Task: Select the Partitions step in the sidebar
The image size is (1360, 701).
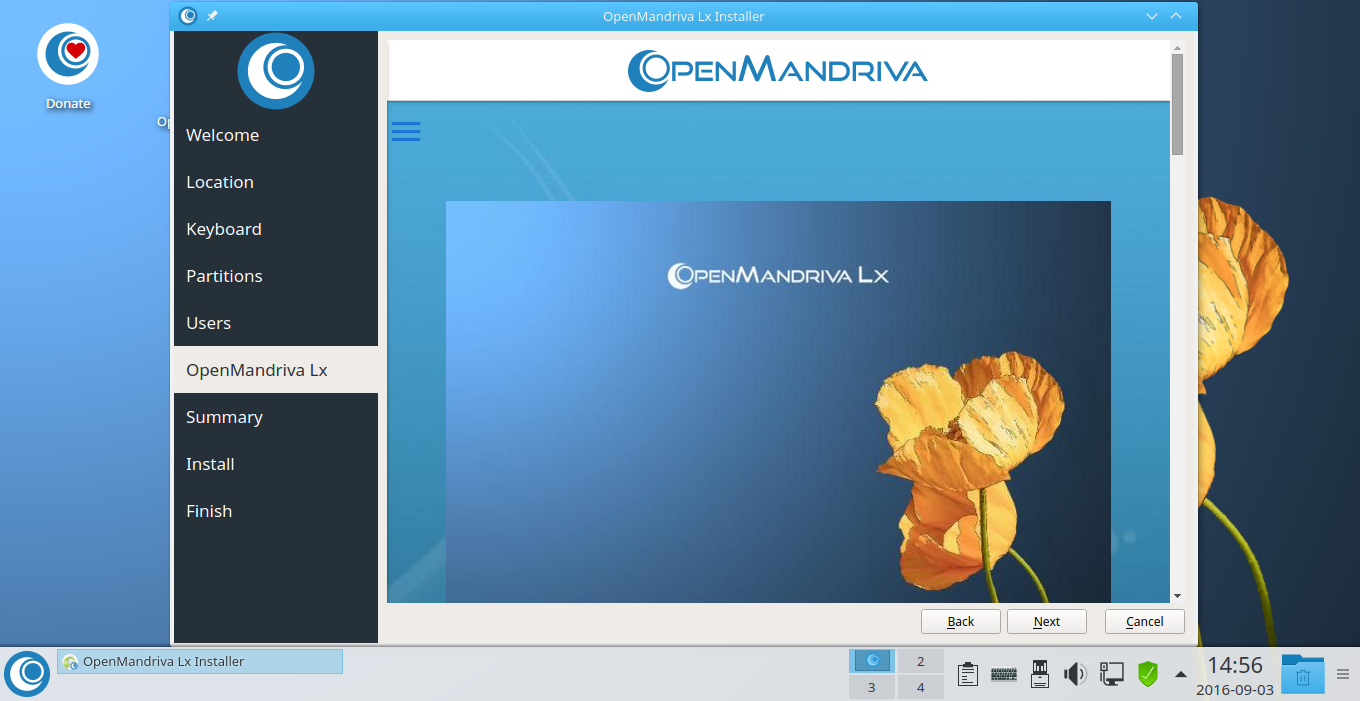Action: click(276, 276)
